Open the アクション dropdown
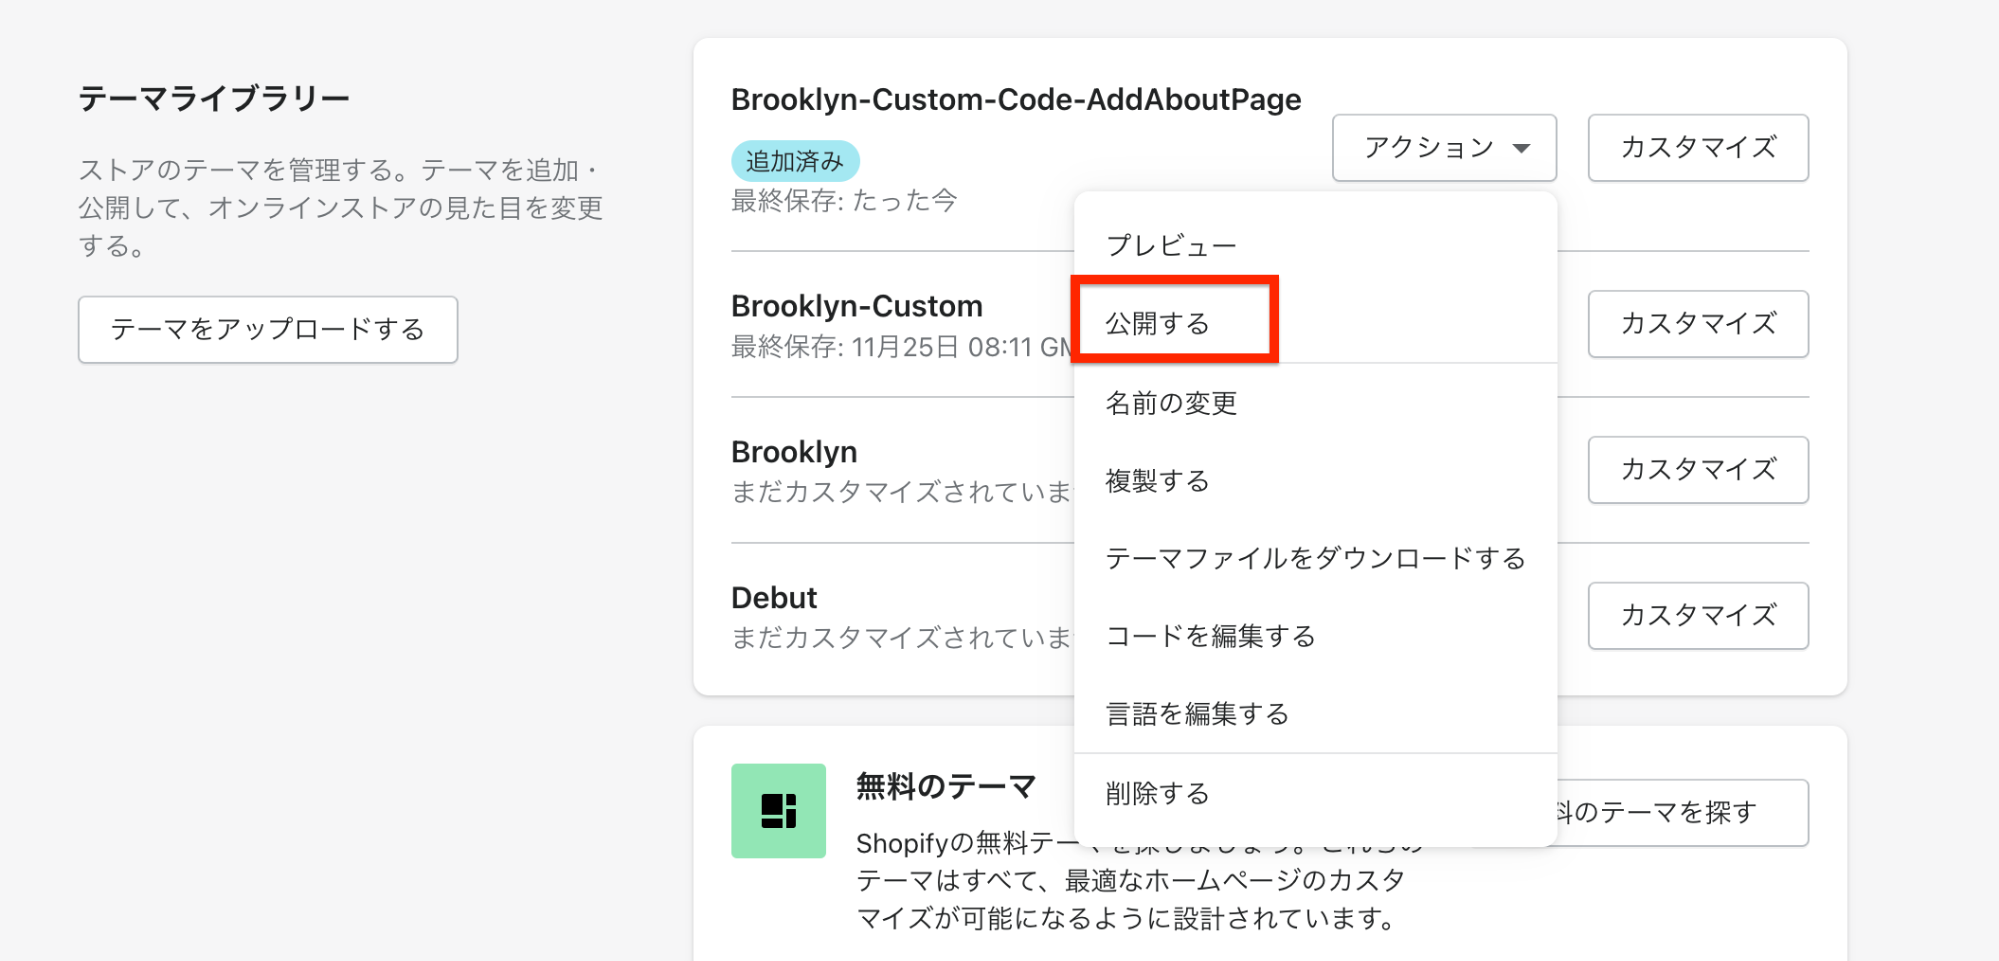The height and width of the screenshot is (961, 1999). point(1443,148)
